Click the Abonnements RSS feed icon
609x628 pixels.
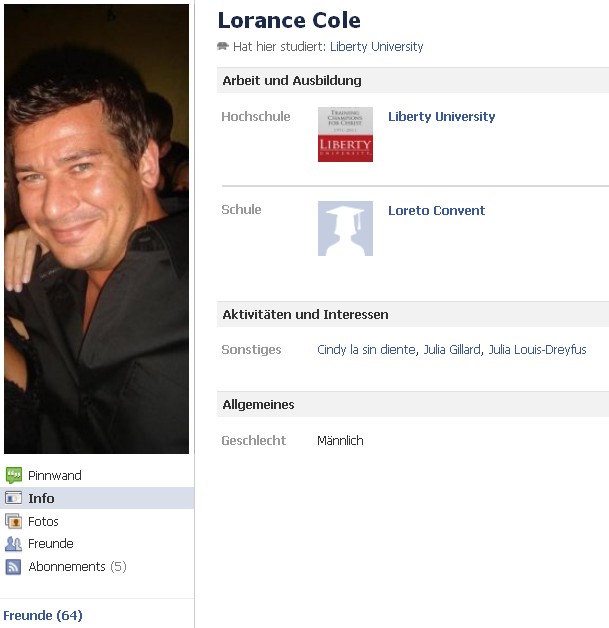[13, 567]
